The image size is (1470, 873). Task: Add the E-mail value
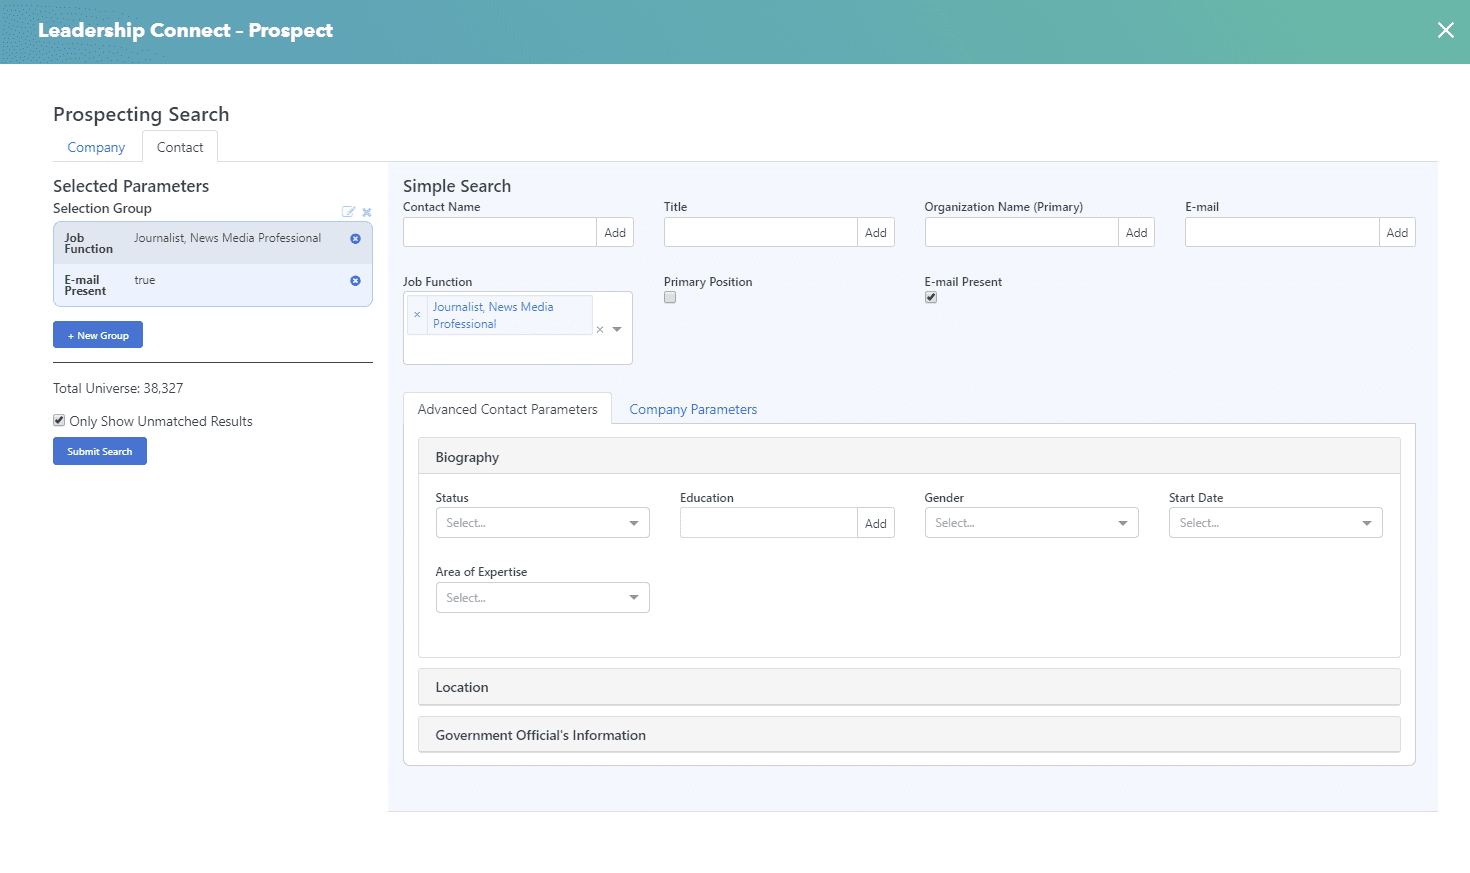coord(1397,232)
